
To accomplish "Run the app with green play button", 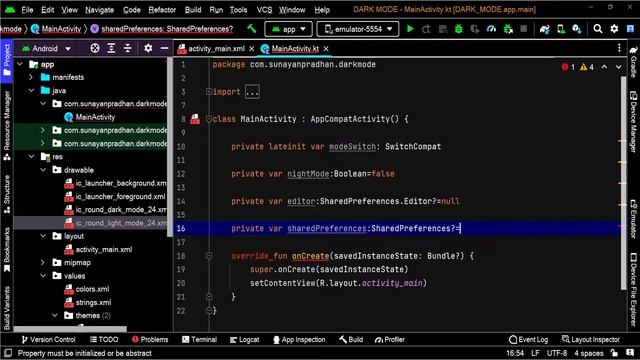I will pos(410,29).
